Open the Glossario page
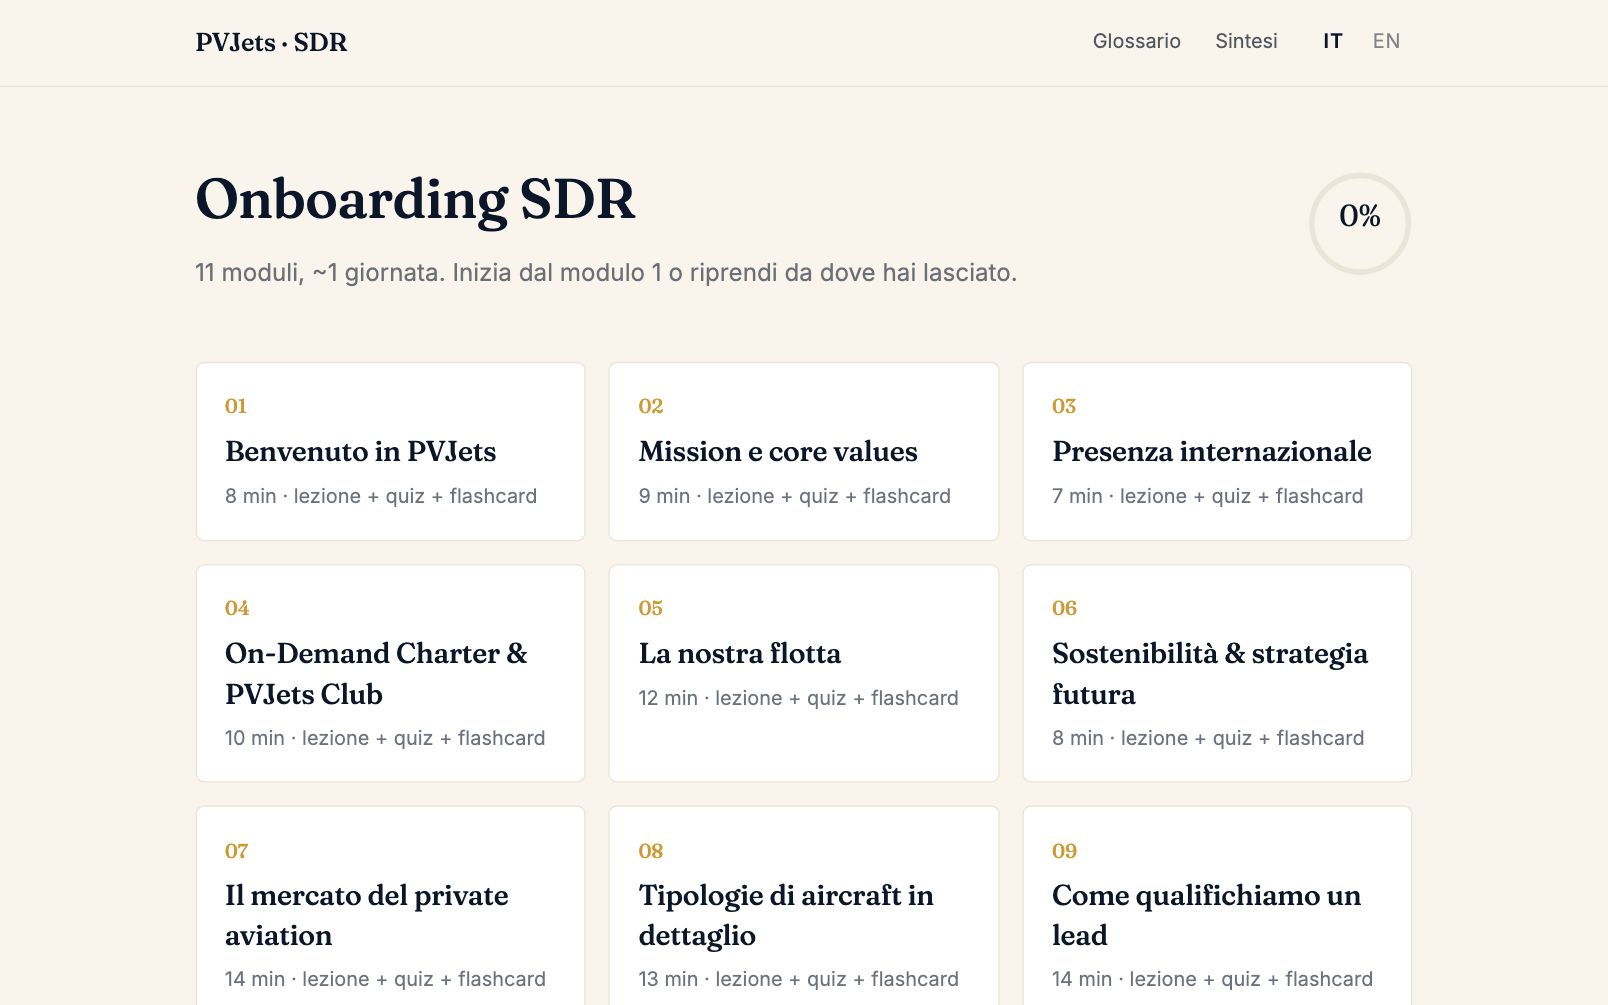The image size is (1608, 1005). [x=1136, y=41]
